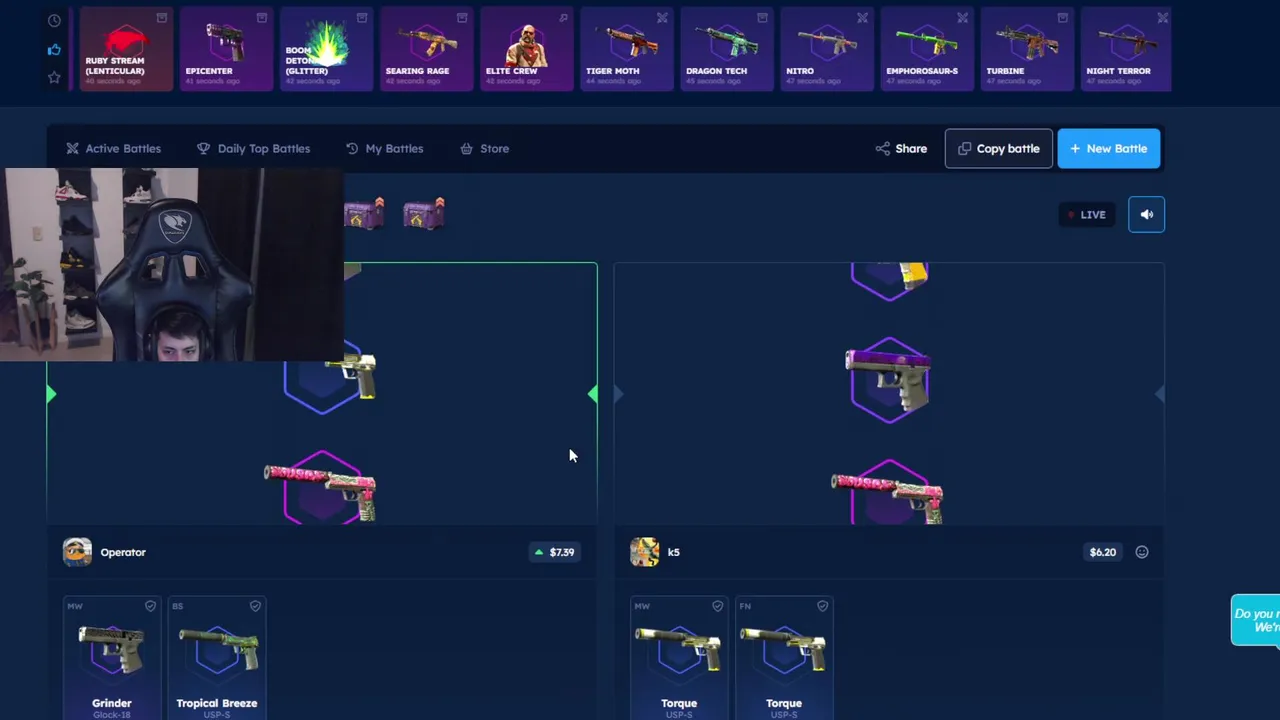Image resolution: width=1280 pixels, height=720 pixels.
Task: Open the Tiger Moth drop card
Action: 627,49
